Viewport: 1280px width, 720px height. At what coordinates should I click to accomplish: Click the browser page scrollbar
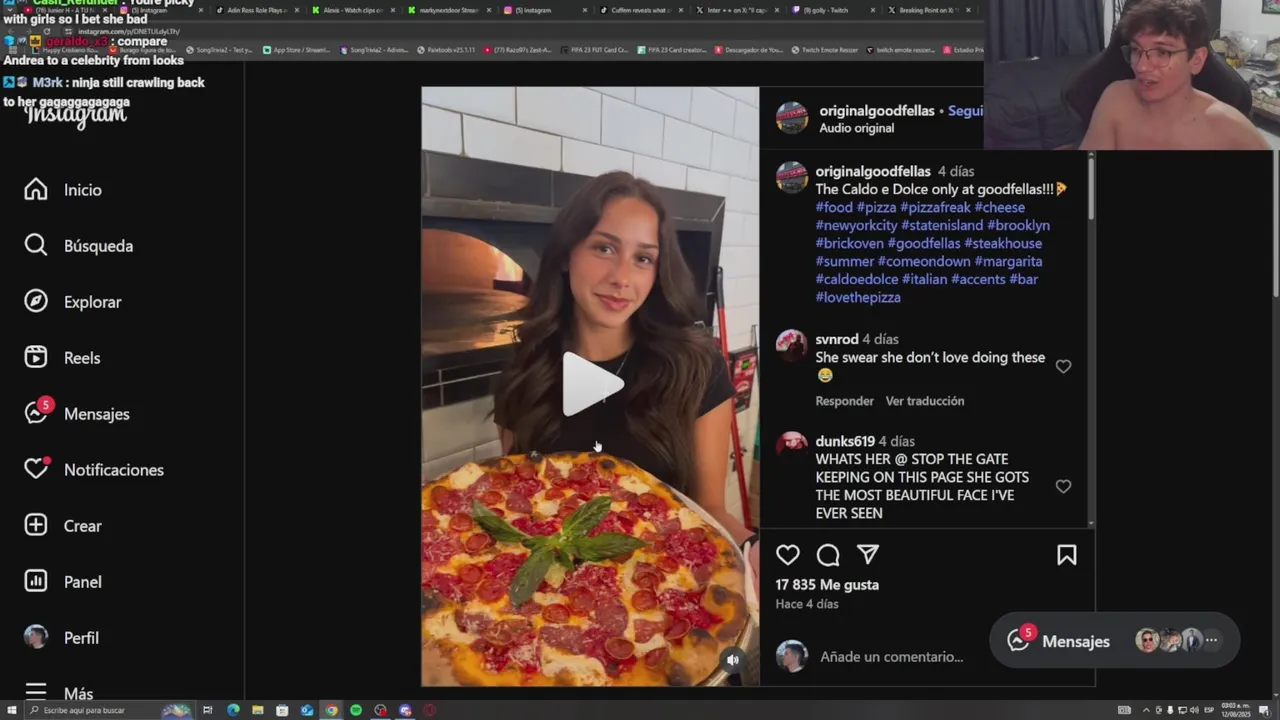point(1275,222)
